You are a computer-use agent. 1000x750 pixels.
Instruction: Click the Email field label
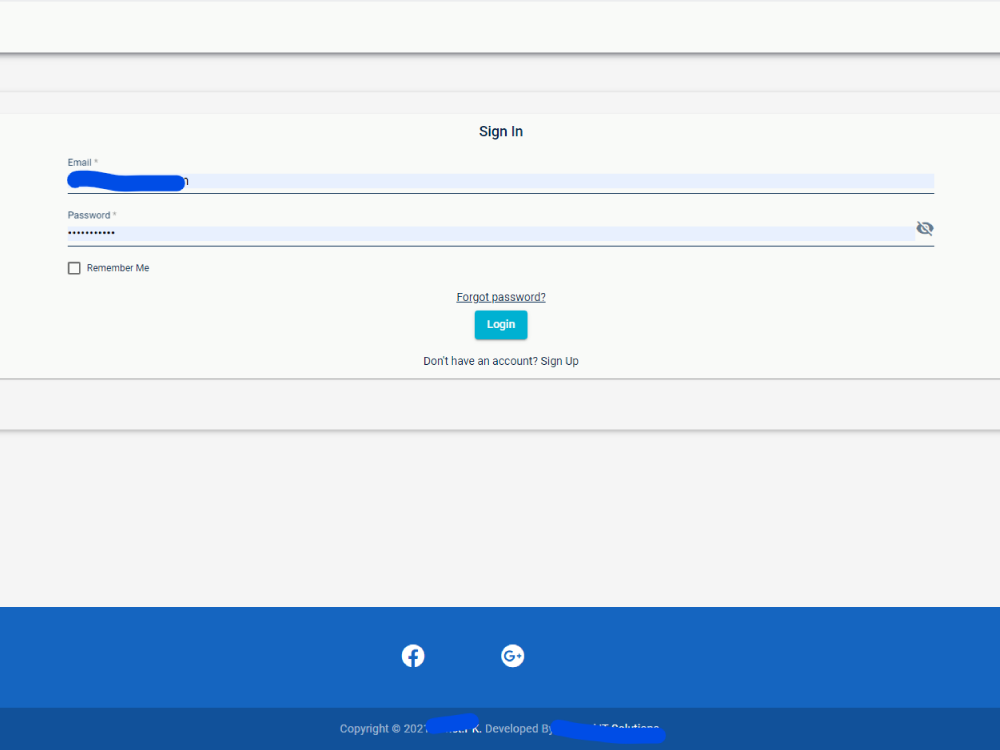pyautogui.click(x=80, y=162)
